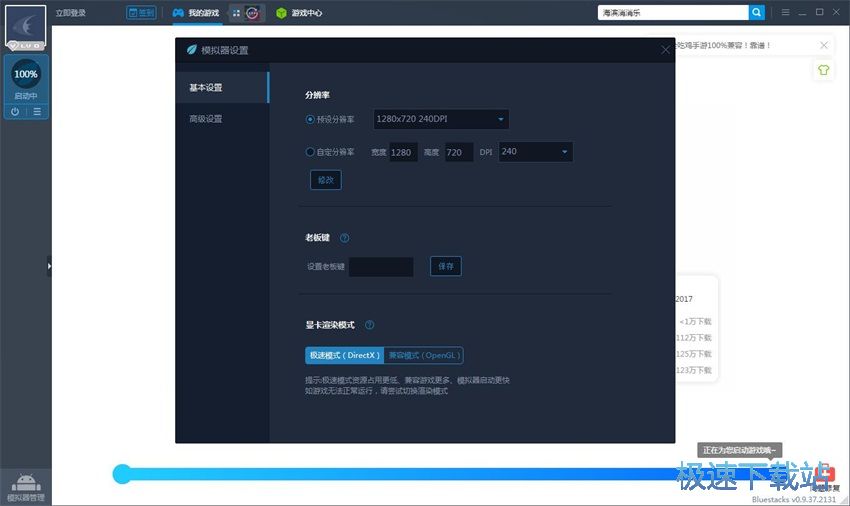Click the power icon under the emulator status
The width and height of the screenshot is (850, 506).
(15, 112)
